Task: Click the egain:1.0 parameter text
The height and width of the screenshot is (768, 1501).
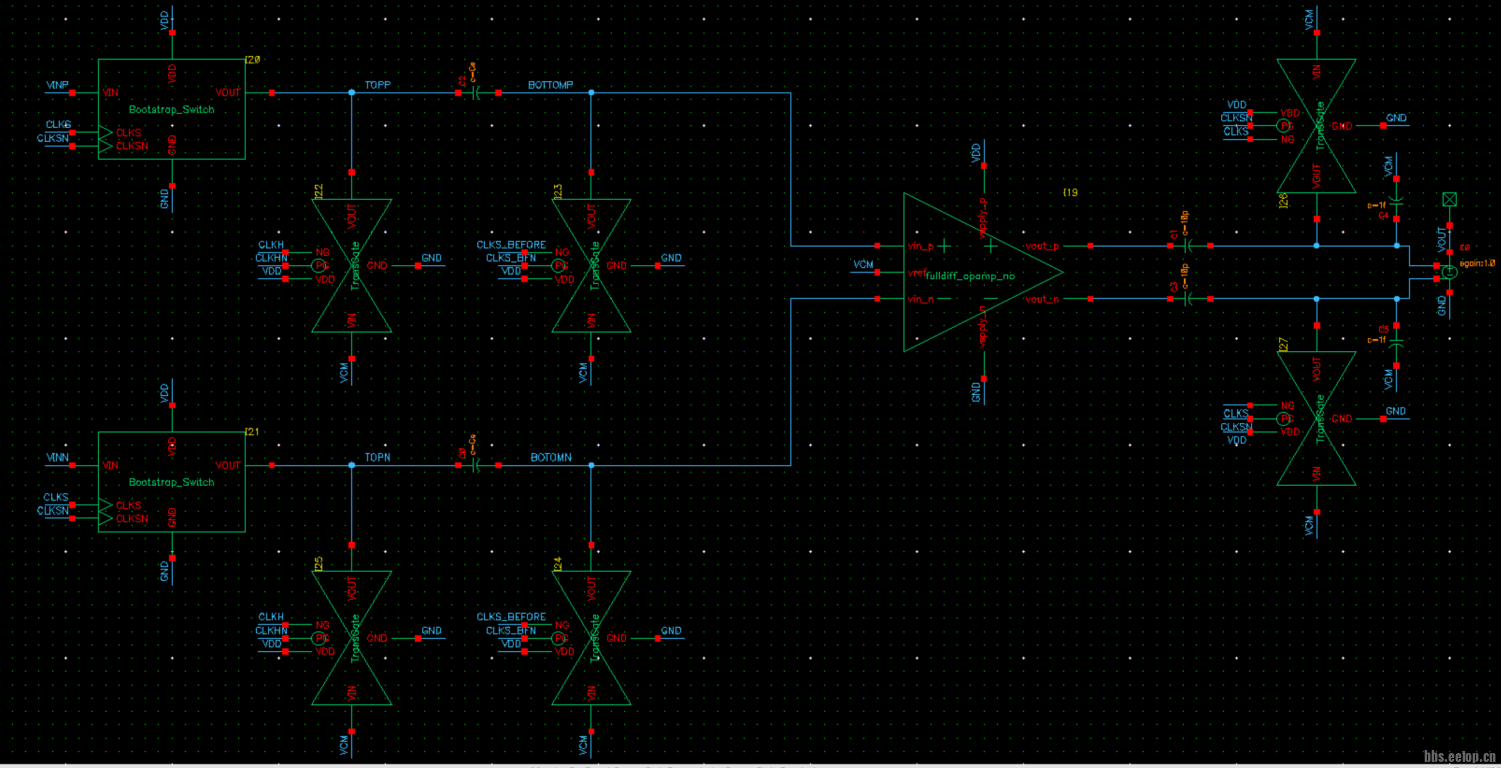Action: click(x=1476, y=263)
